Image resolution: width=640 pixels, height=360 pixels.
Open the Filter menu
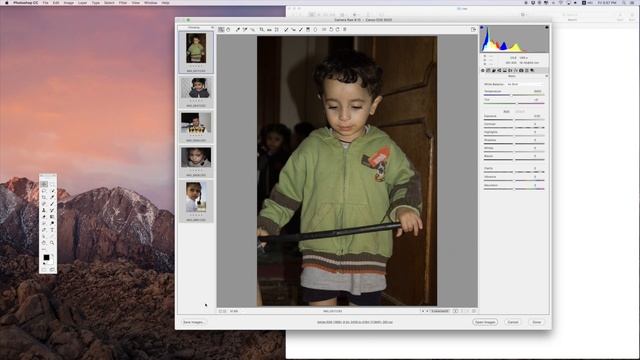123,2
